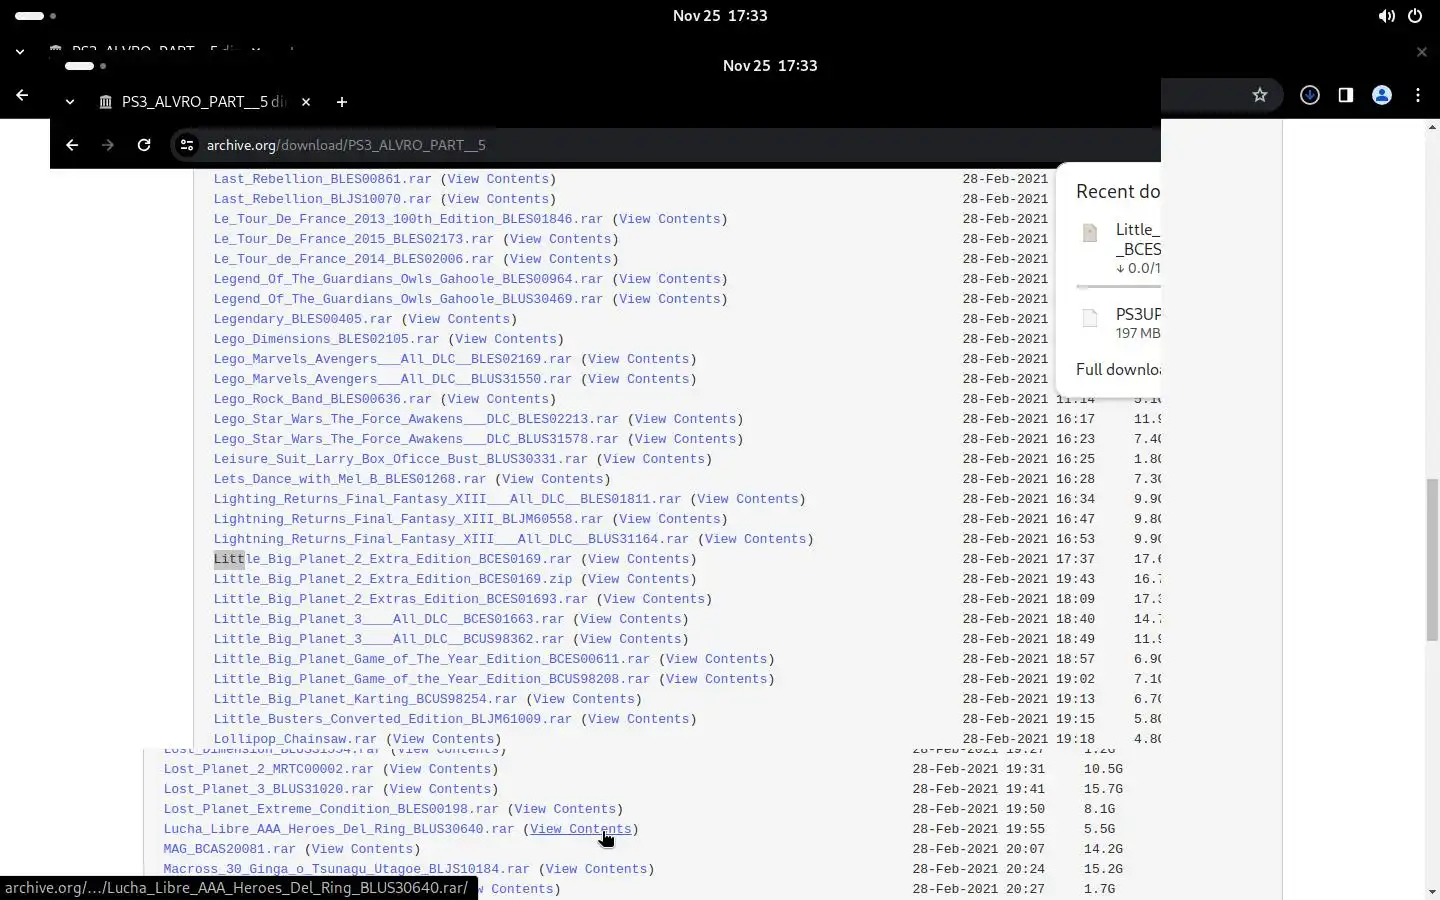Screen dimensions: 1440x900
Task: Open Lets_Dance_with_Mel_B_BLES01268.rar
Action: click(x=350, y=479)
